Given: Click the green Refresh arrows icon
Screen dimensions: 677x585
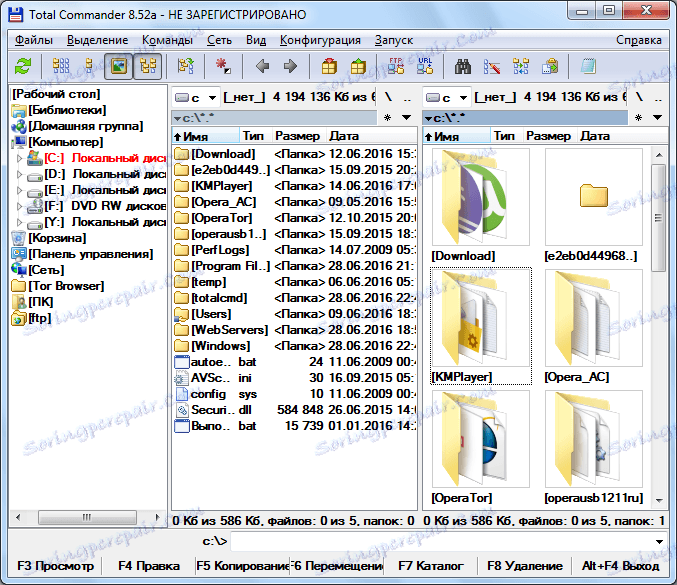Looking at the screenshot, I should [x=23, y=66].
